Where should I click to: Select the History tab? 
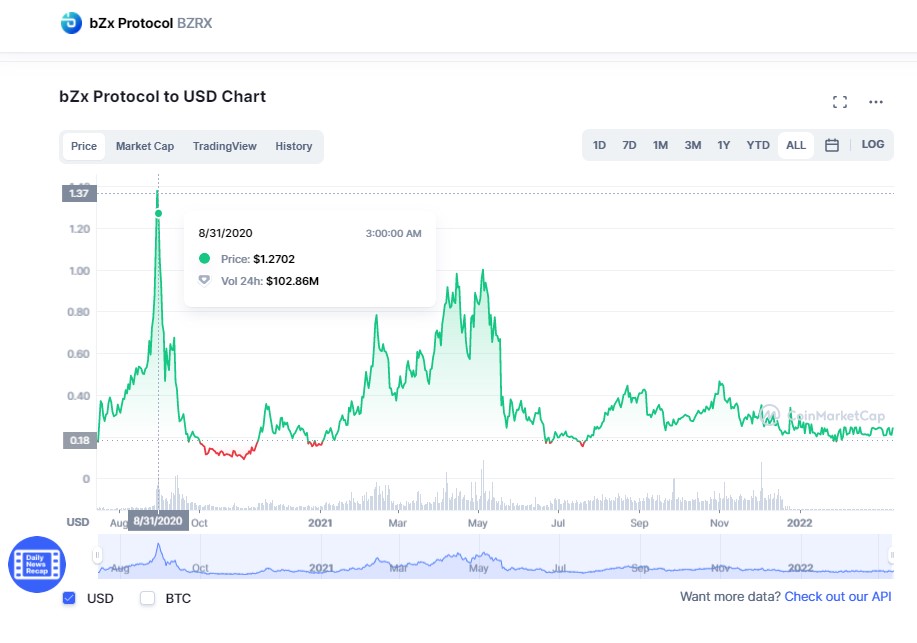[294, 146]
